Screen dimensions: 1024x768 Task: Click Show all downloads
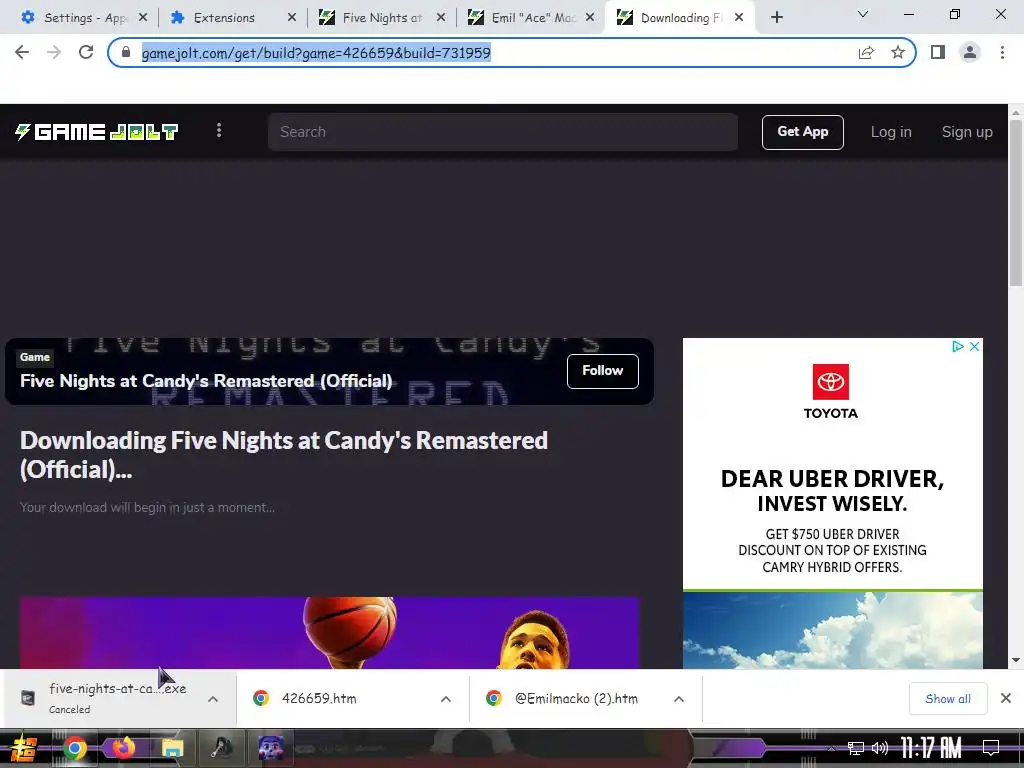(948, 699)
